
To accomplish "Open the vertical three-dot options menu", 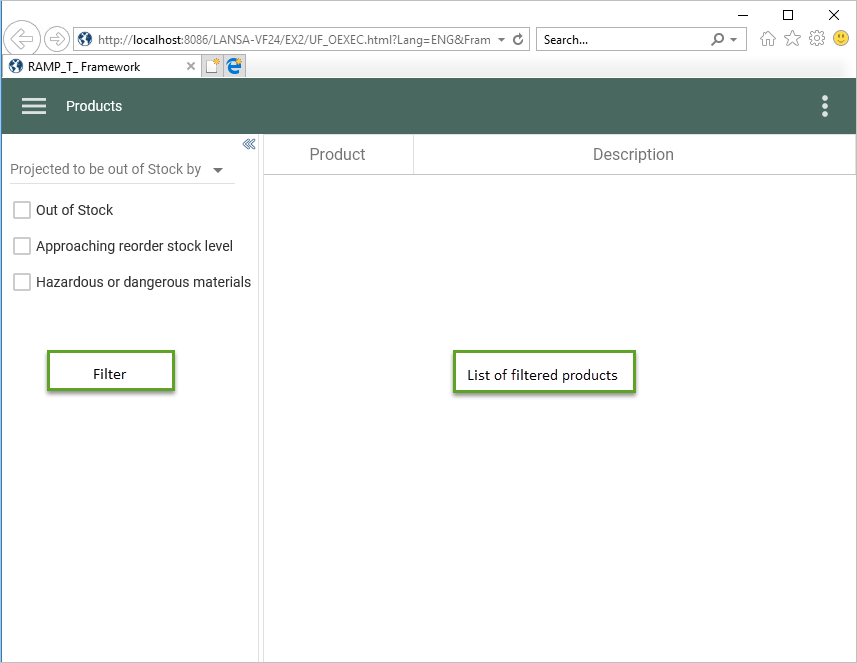I will pos(825,106).
